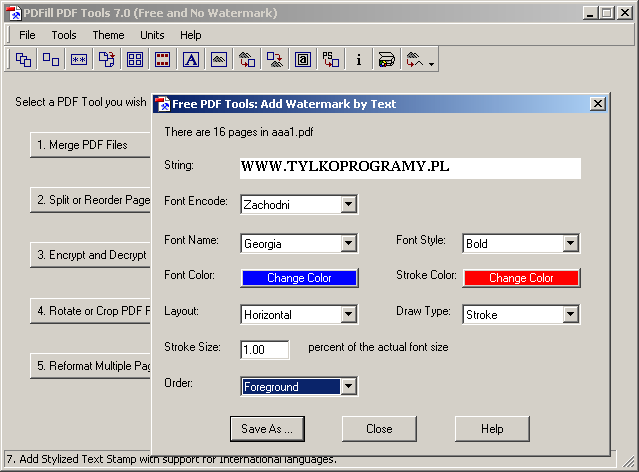This screenshot has height=472, width=639.
Task: Select the Split or Reorder Pages toolbar icon
Action: point(51,60)
